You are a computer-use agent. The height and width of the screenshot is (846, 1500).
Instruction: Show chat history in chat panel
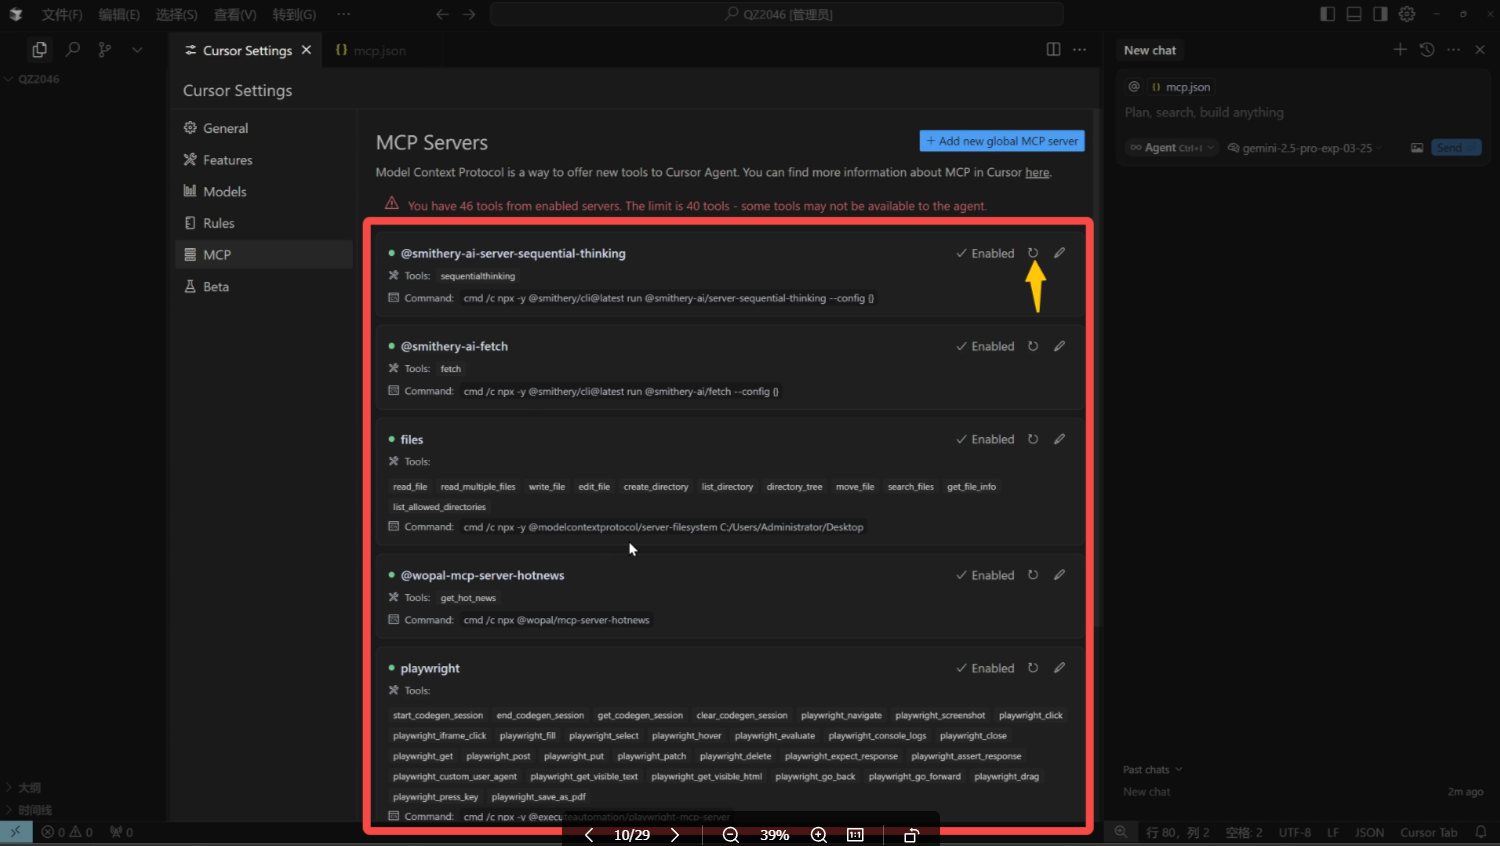(1427, 50)
